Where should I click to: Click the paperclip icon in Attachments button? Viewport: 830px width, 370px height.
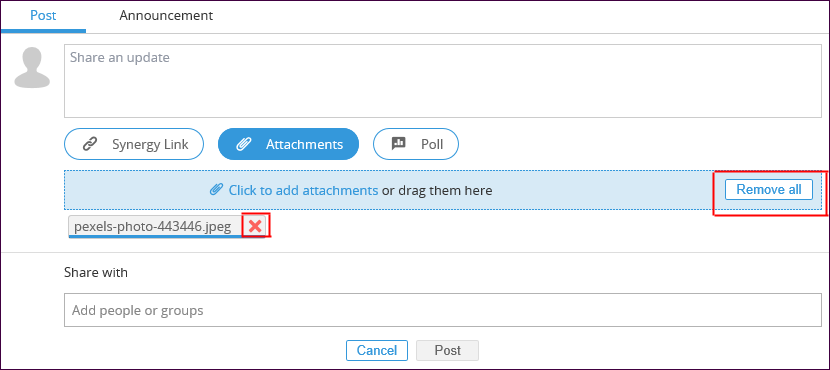(243, 144)
